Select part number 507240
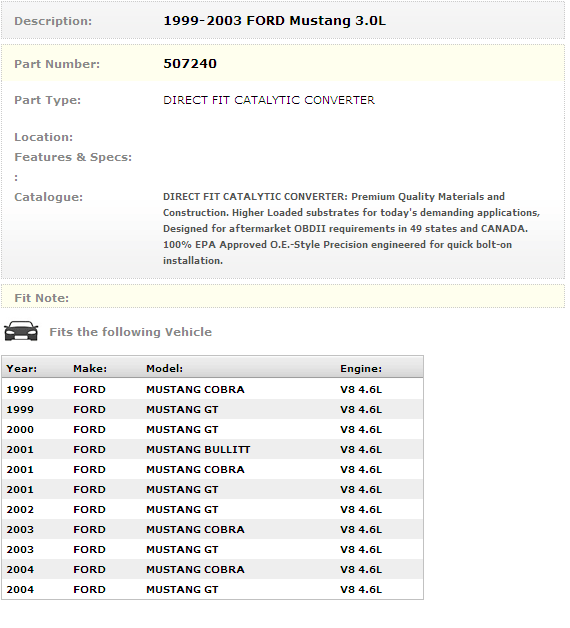 [x=190, y=64]
